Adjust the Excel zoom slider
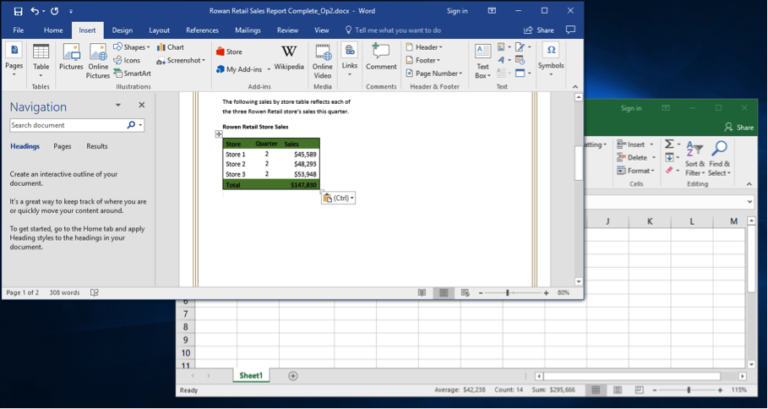Screen dimensions: 768x409 [x=689, y=390]
